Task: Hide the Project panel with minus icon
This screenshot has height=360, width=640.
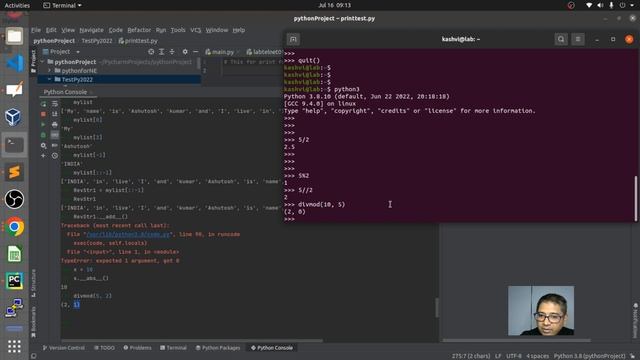Action: 196,52
